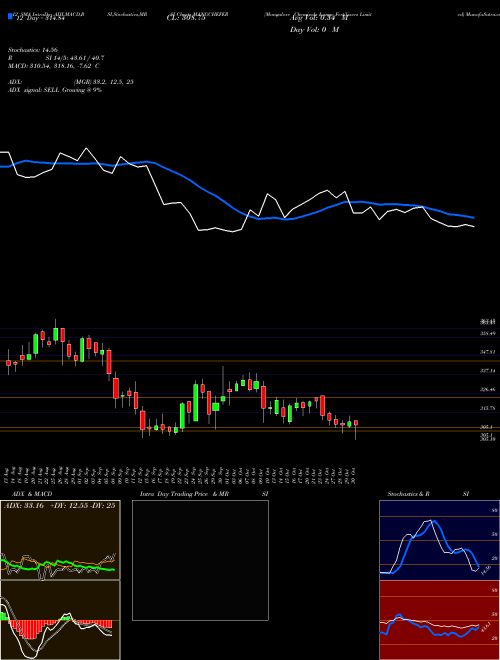Click the 315.78 price axis label
The width and height of the screenshot is (500, 660).
click(x=487, y=409)
